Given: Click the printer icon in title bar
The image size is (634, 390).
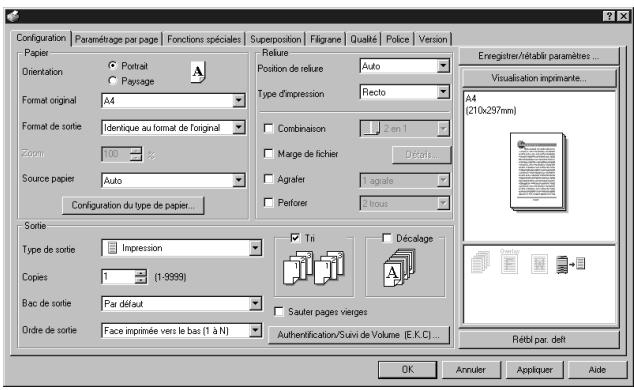Looking at the screenshot, I should click(13, 16).
